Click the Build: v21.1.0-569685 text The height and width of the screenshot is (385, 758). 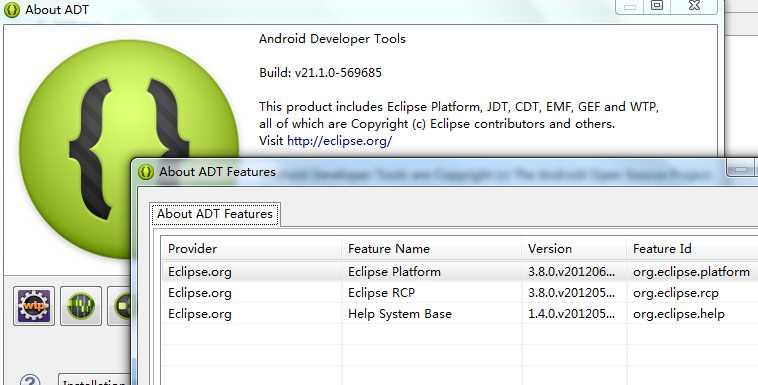320,73
